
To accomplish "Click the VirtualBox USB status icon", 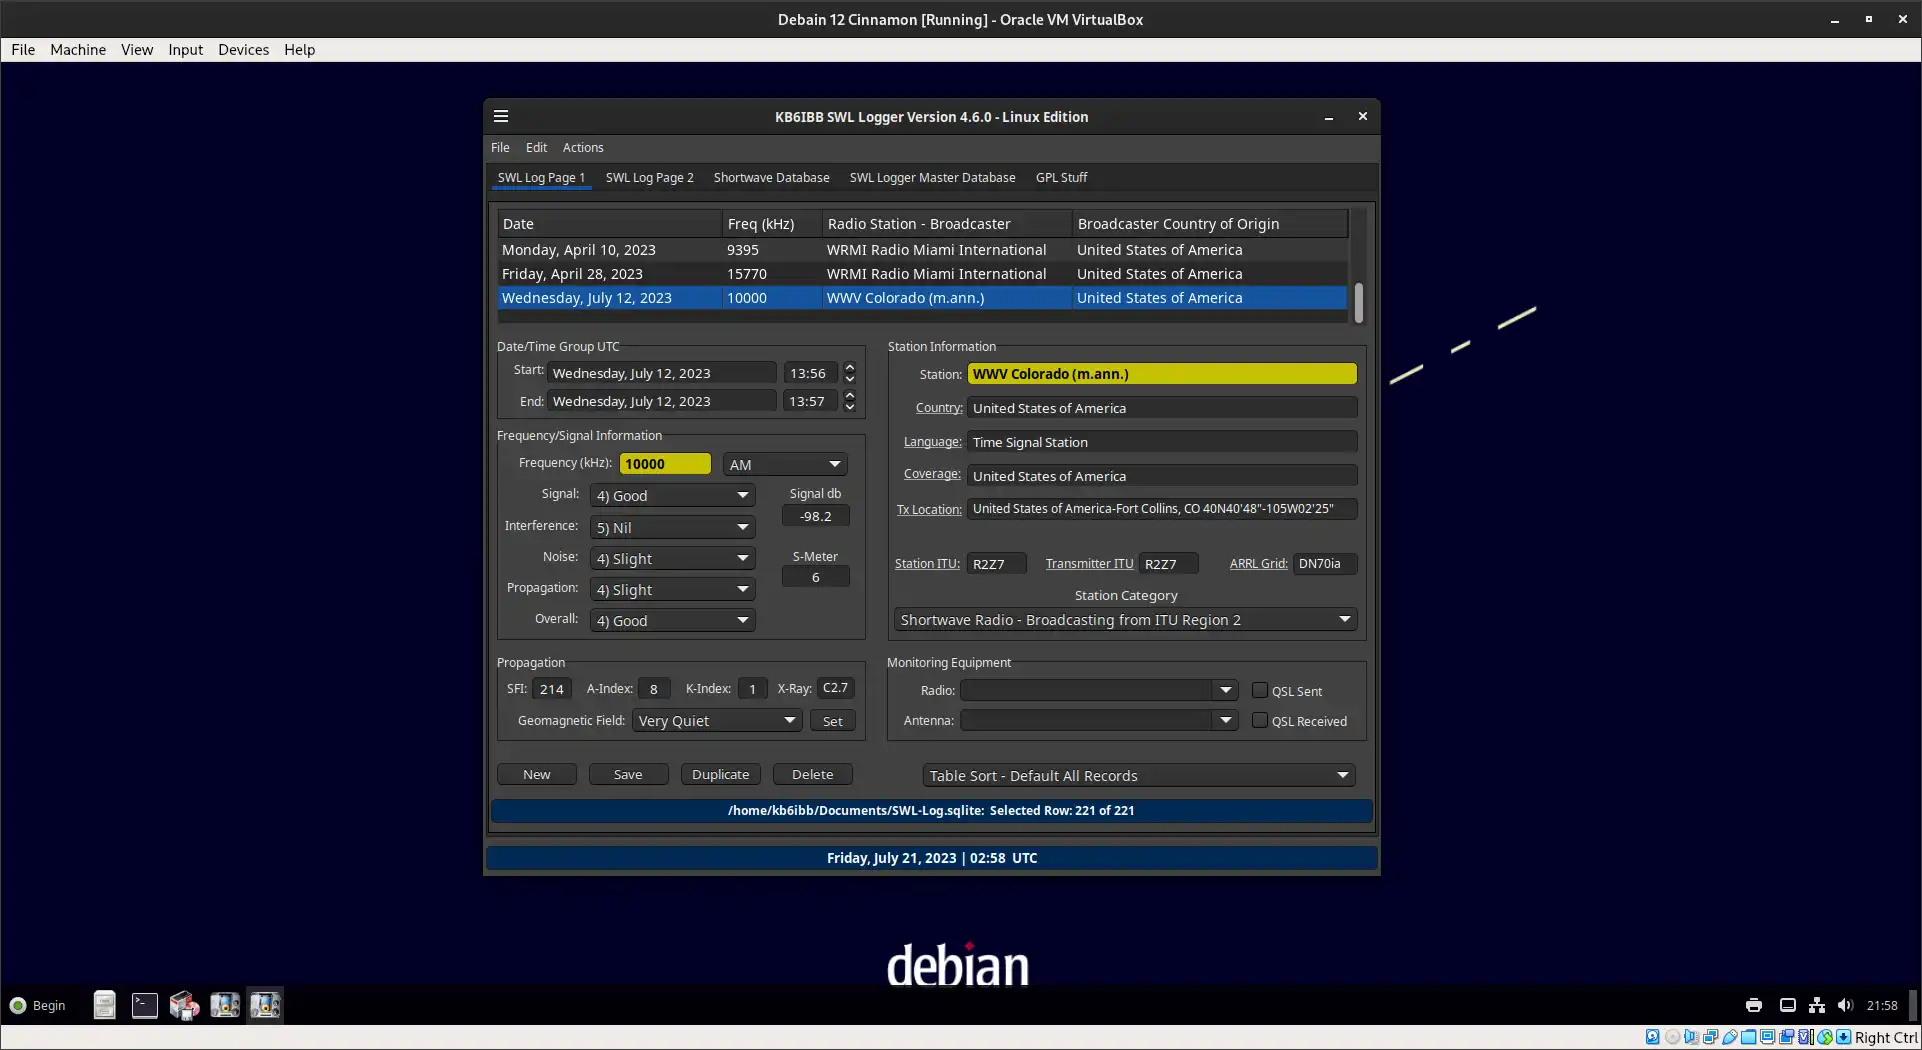I will 1729,1037.
